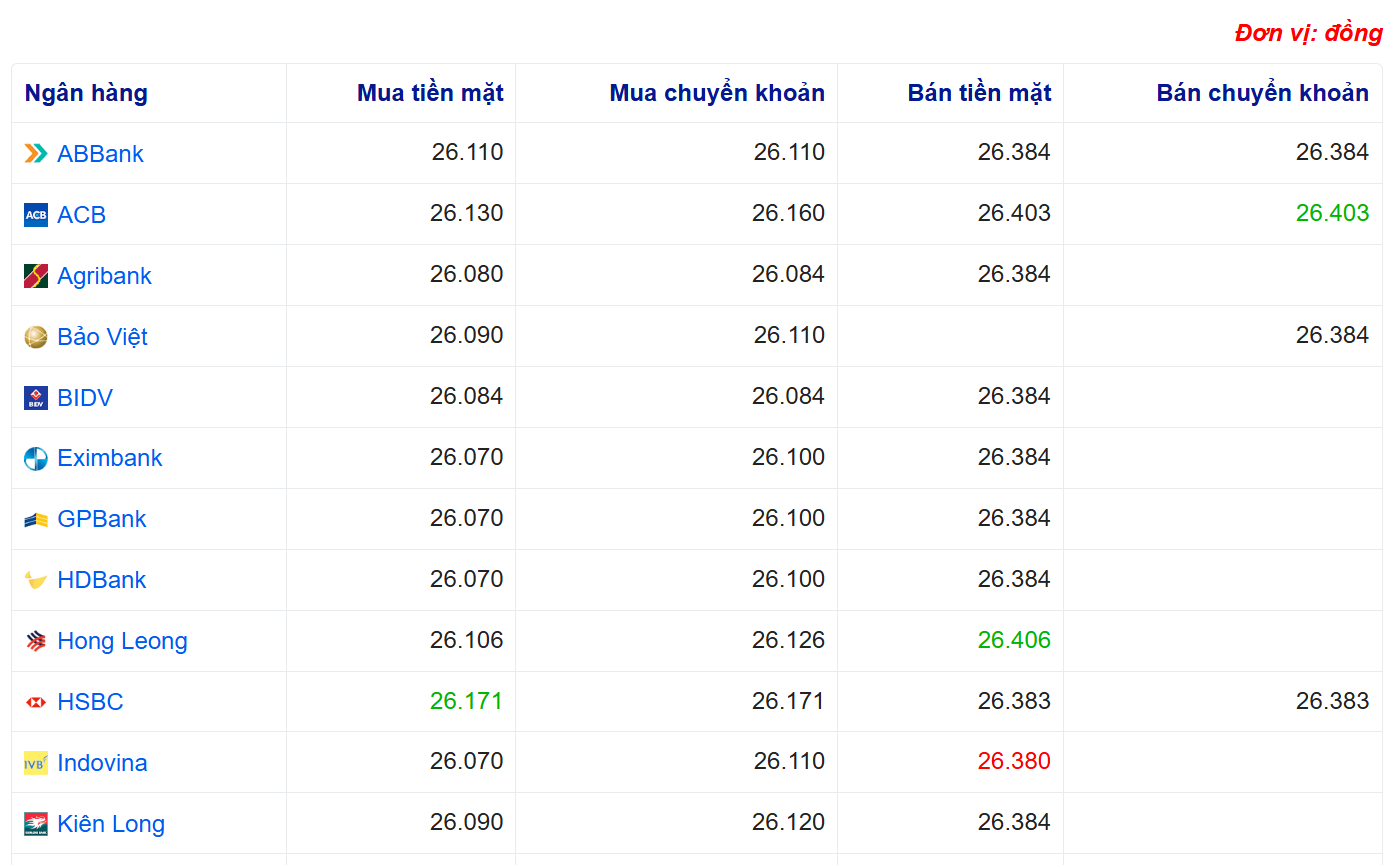Viewport: 1395px width, 865px height.
Task: Click the Bảo Việt logo icon
Action: [36, 337]
